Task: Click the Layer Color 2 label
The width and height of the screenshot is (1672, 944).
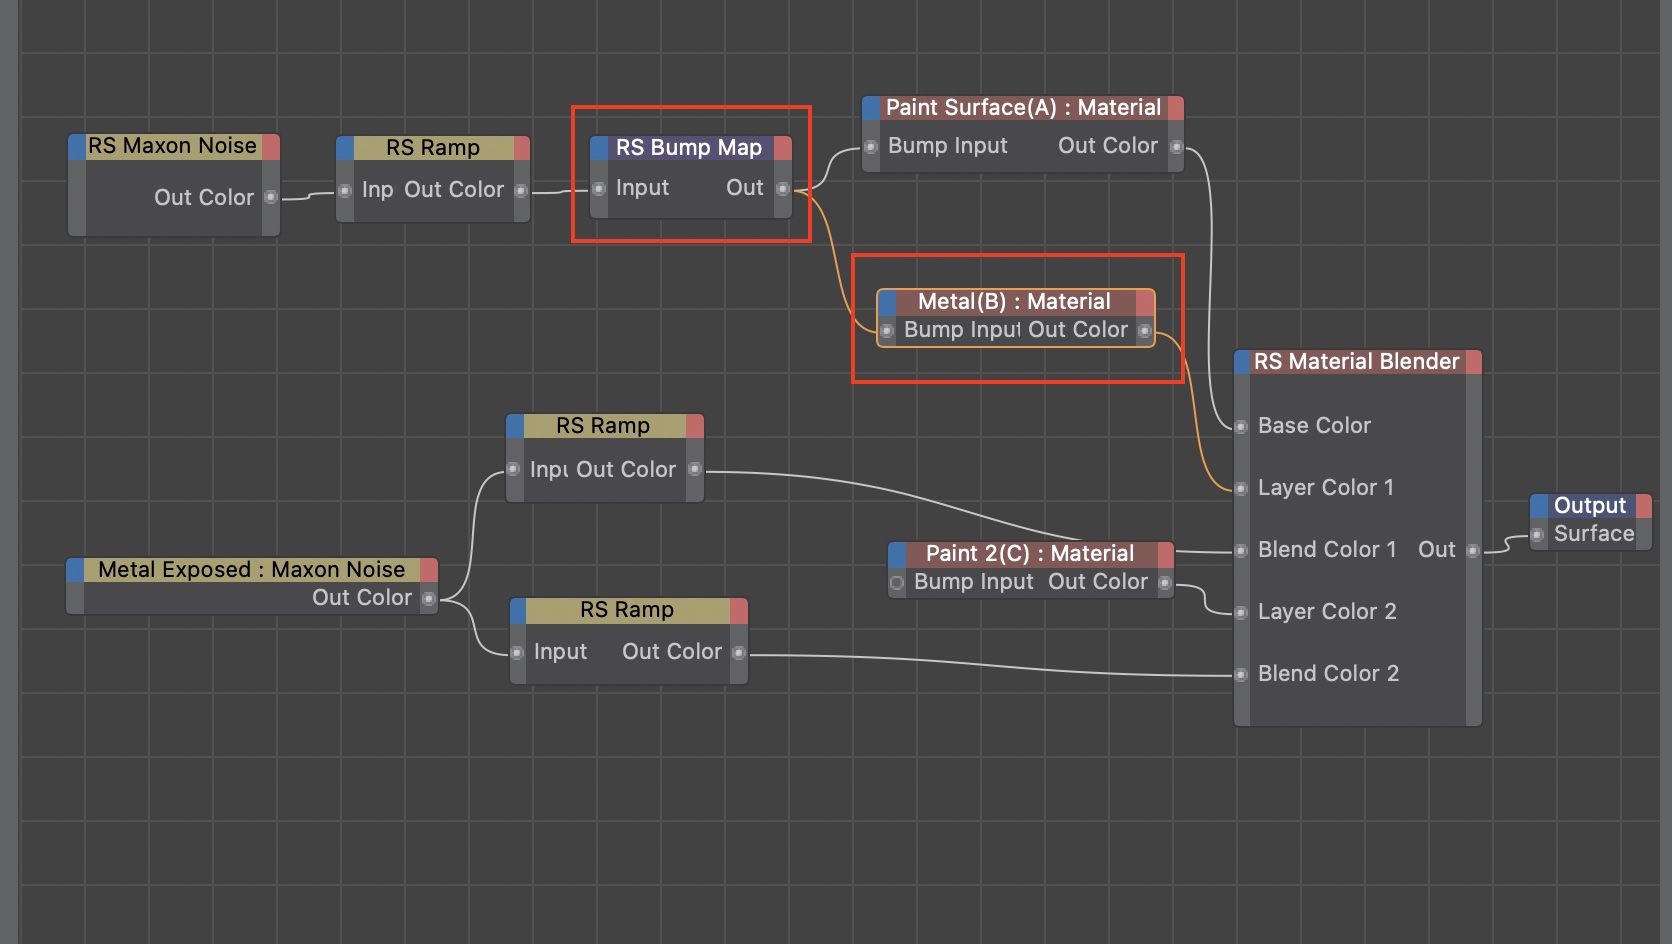Action: point(1326,612)
